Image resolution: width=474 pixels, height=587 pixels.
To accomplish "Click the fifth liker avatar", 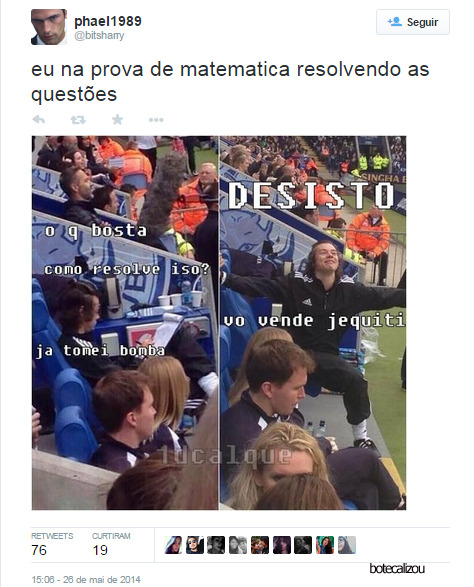I will click(260, 545).
